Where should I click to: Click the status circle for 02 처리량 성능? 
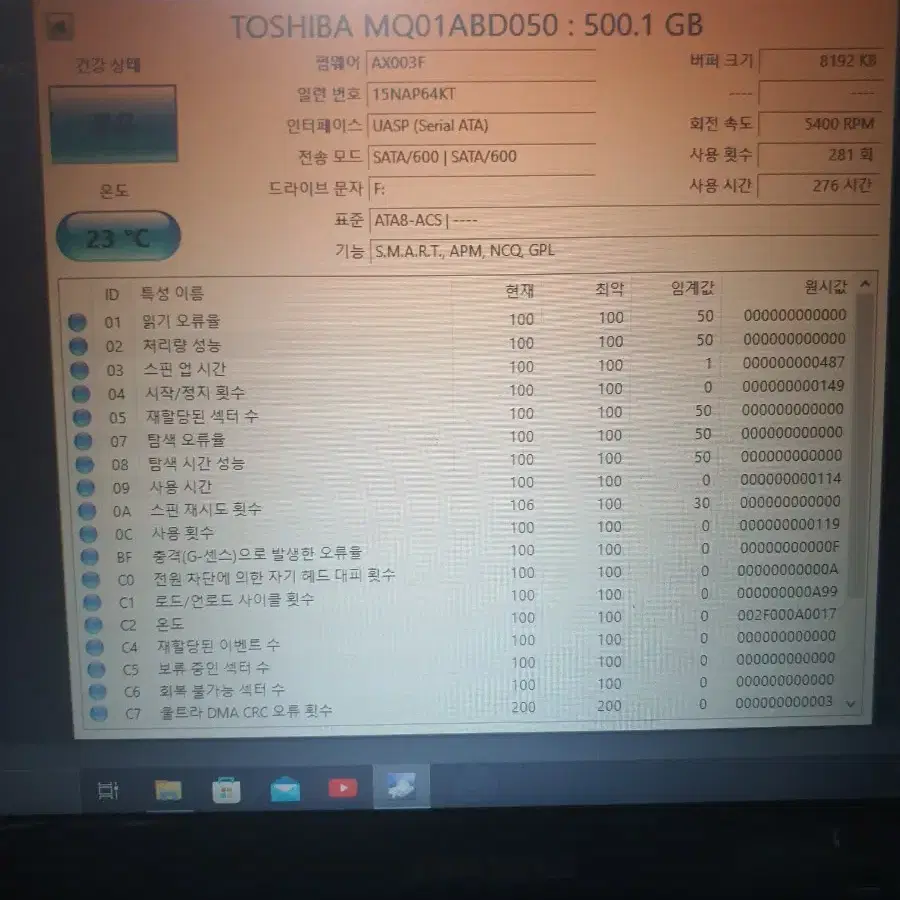tap(79, 346)
